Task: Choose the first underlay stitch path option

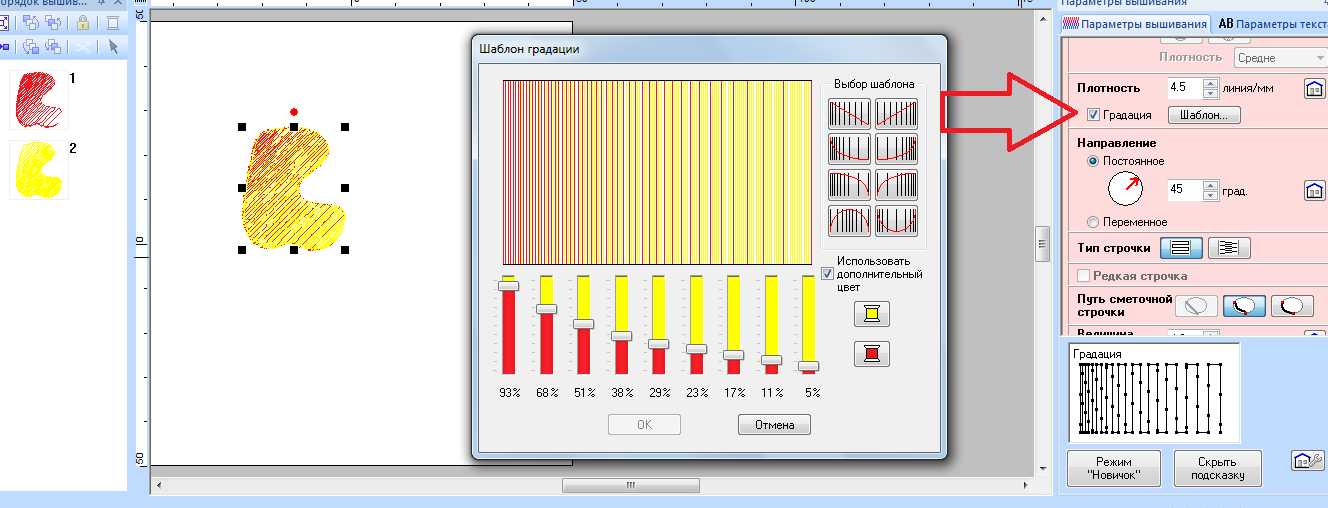Action: (1197, 305)
